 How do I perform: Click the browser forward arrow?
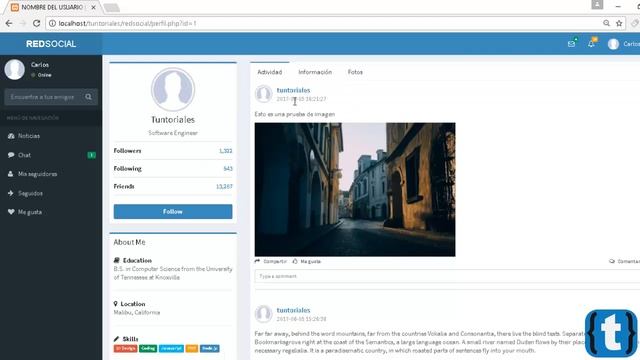click(23, 23)
